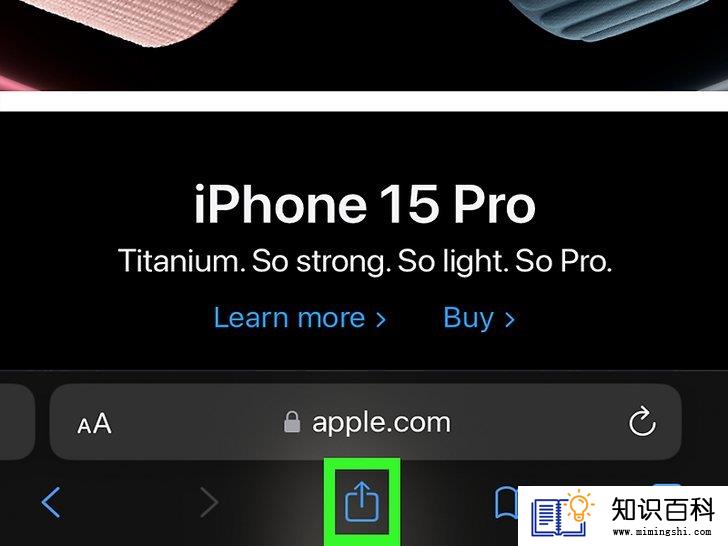728x546 pixels.
Task: Go back with the blue back arrow
Action: pyautogui.click(x=51, y=502)
